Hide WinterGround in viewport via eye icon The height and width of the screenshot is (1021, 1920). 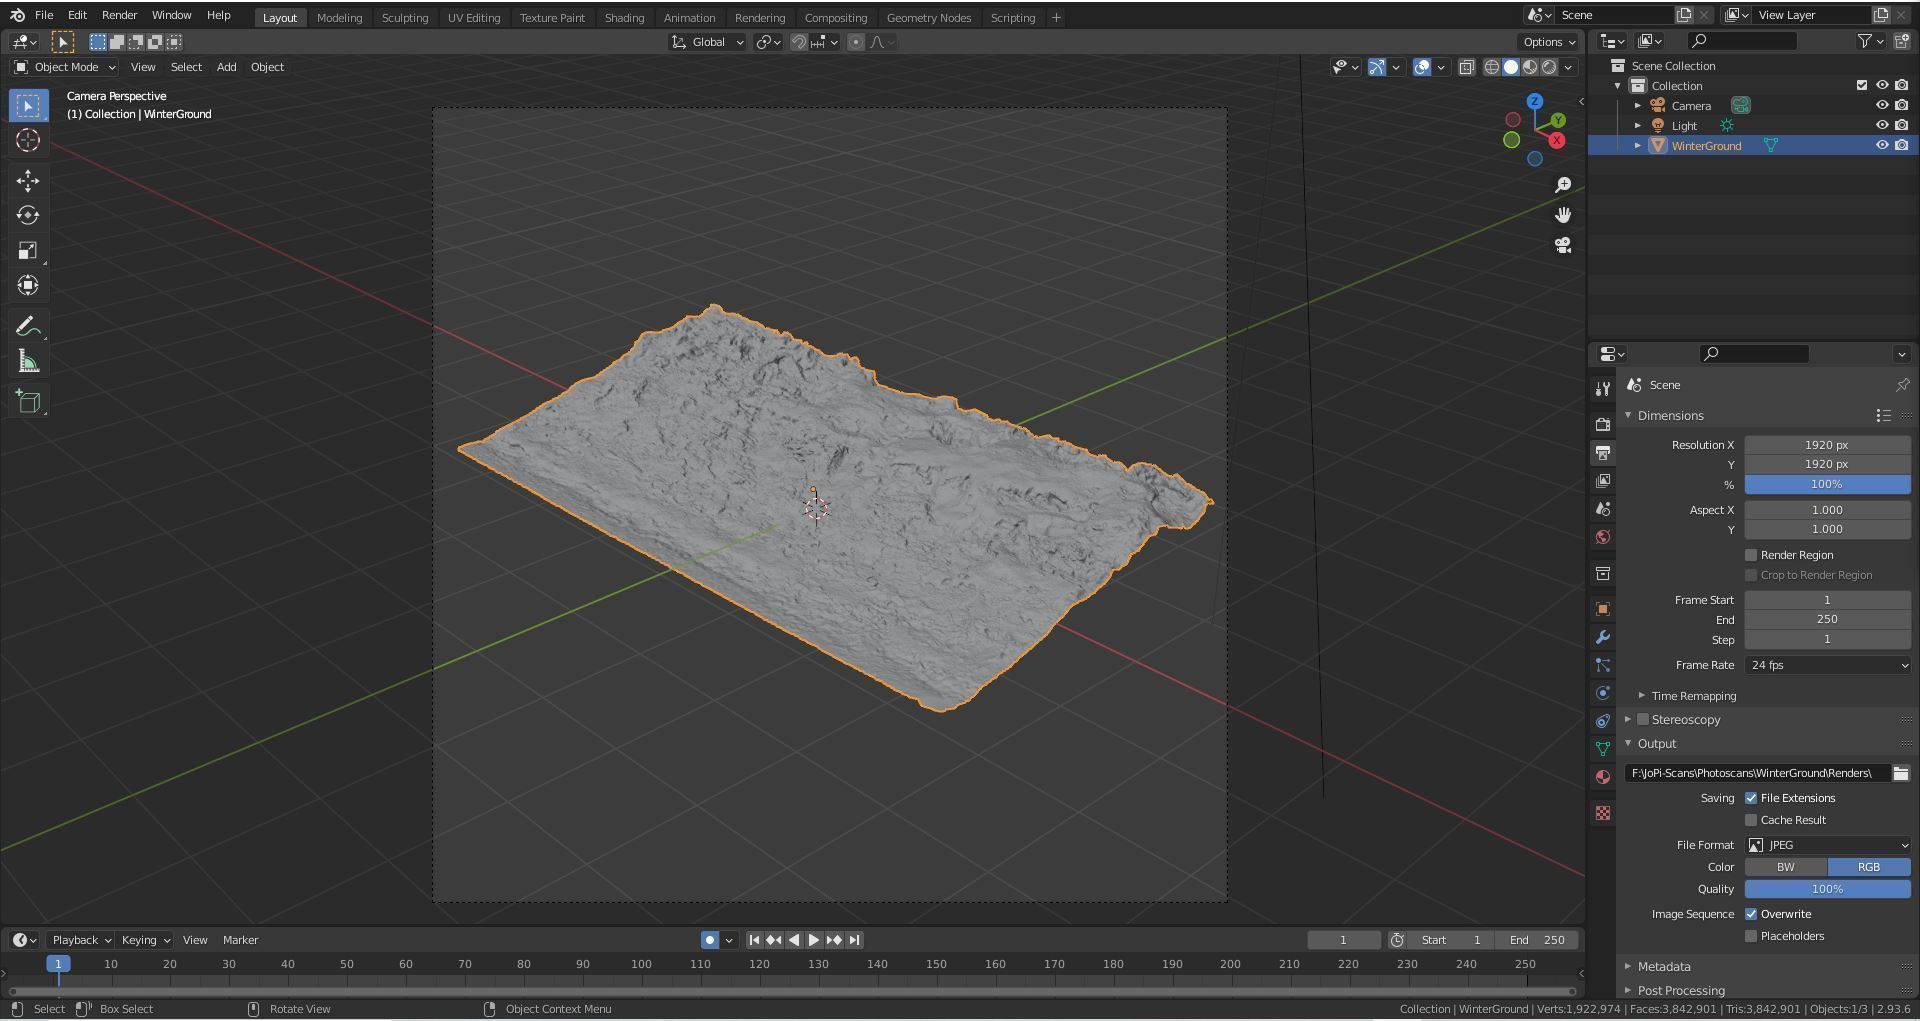click(x=1881, y=145)
